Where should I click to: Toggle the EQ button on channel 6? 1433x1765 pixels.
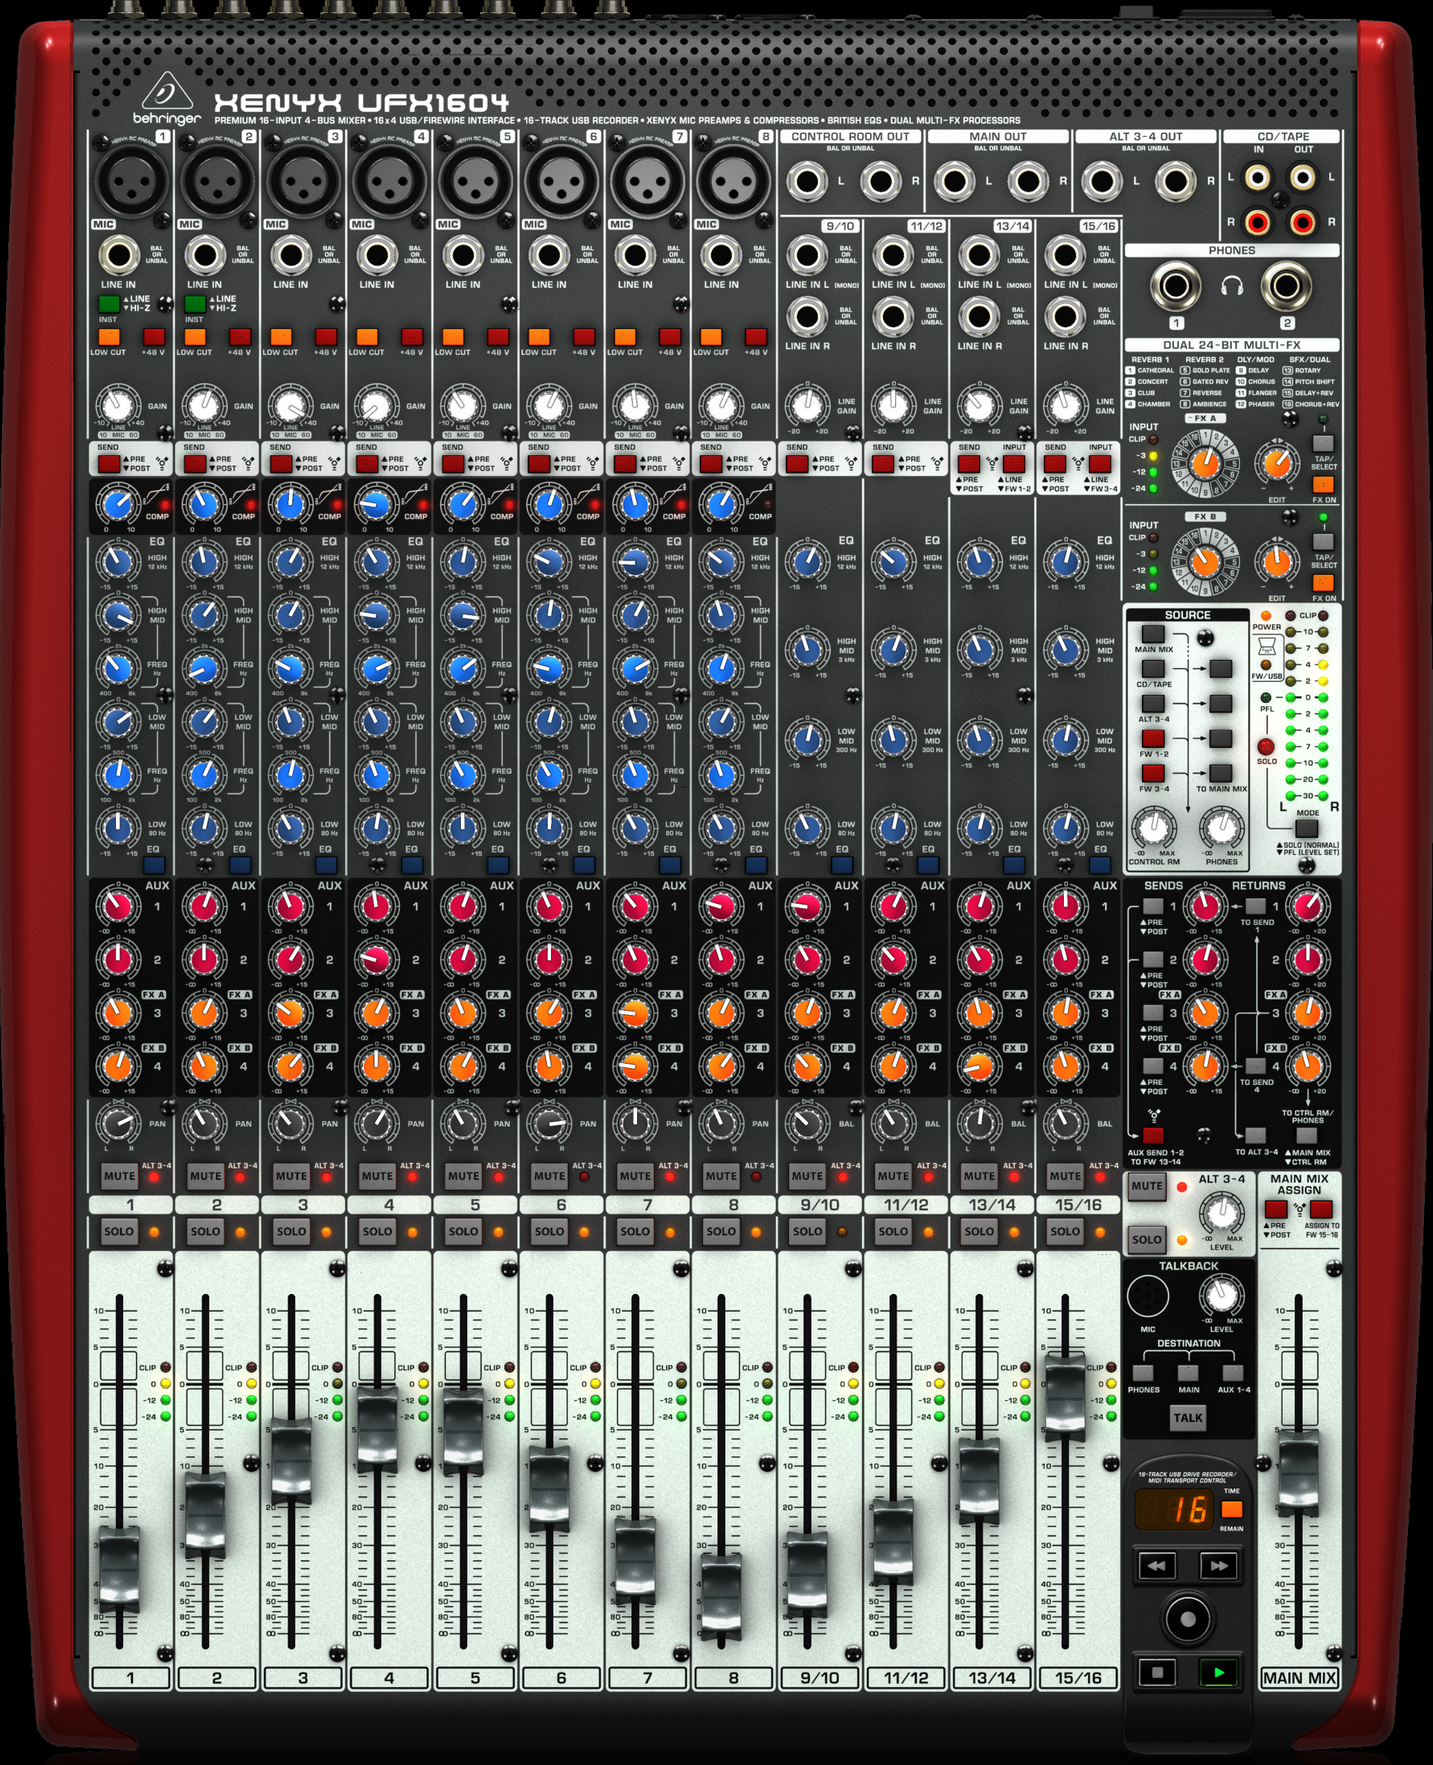pyautogui.click(x=584, y=865)
